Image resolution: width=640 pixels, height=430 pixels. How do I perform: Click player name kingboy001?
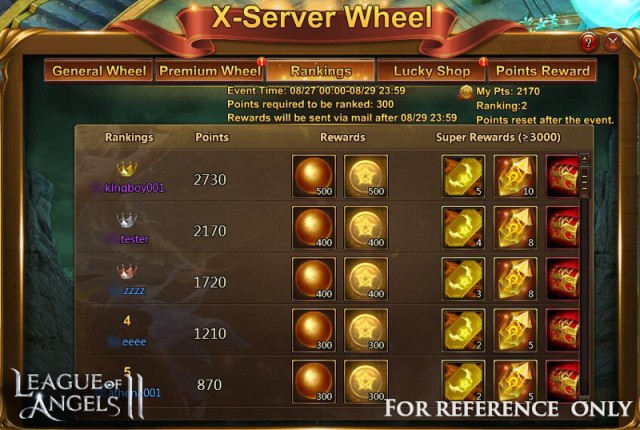[134, 188]
